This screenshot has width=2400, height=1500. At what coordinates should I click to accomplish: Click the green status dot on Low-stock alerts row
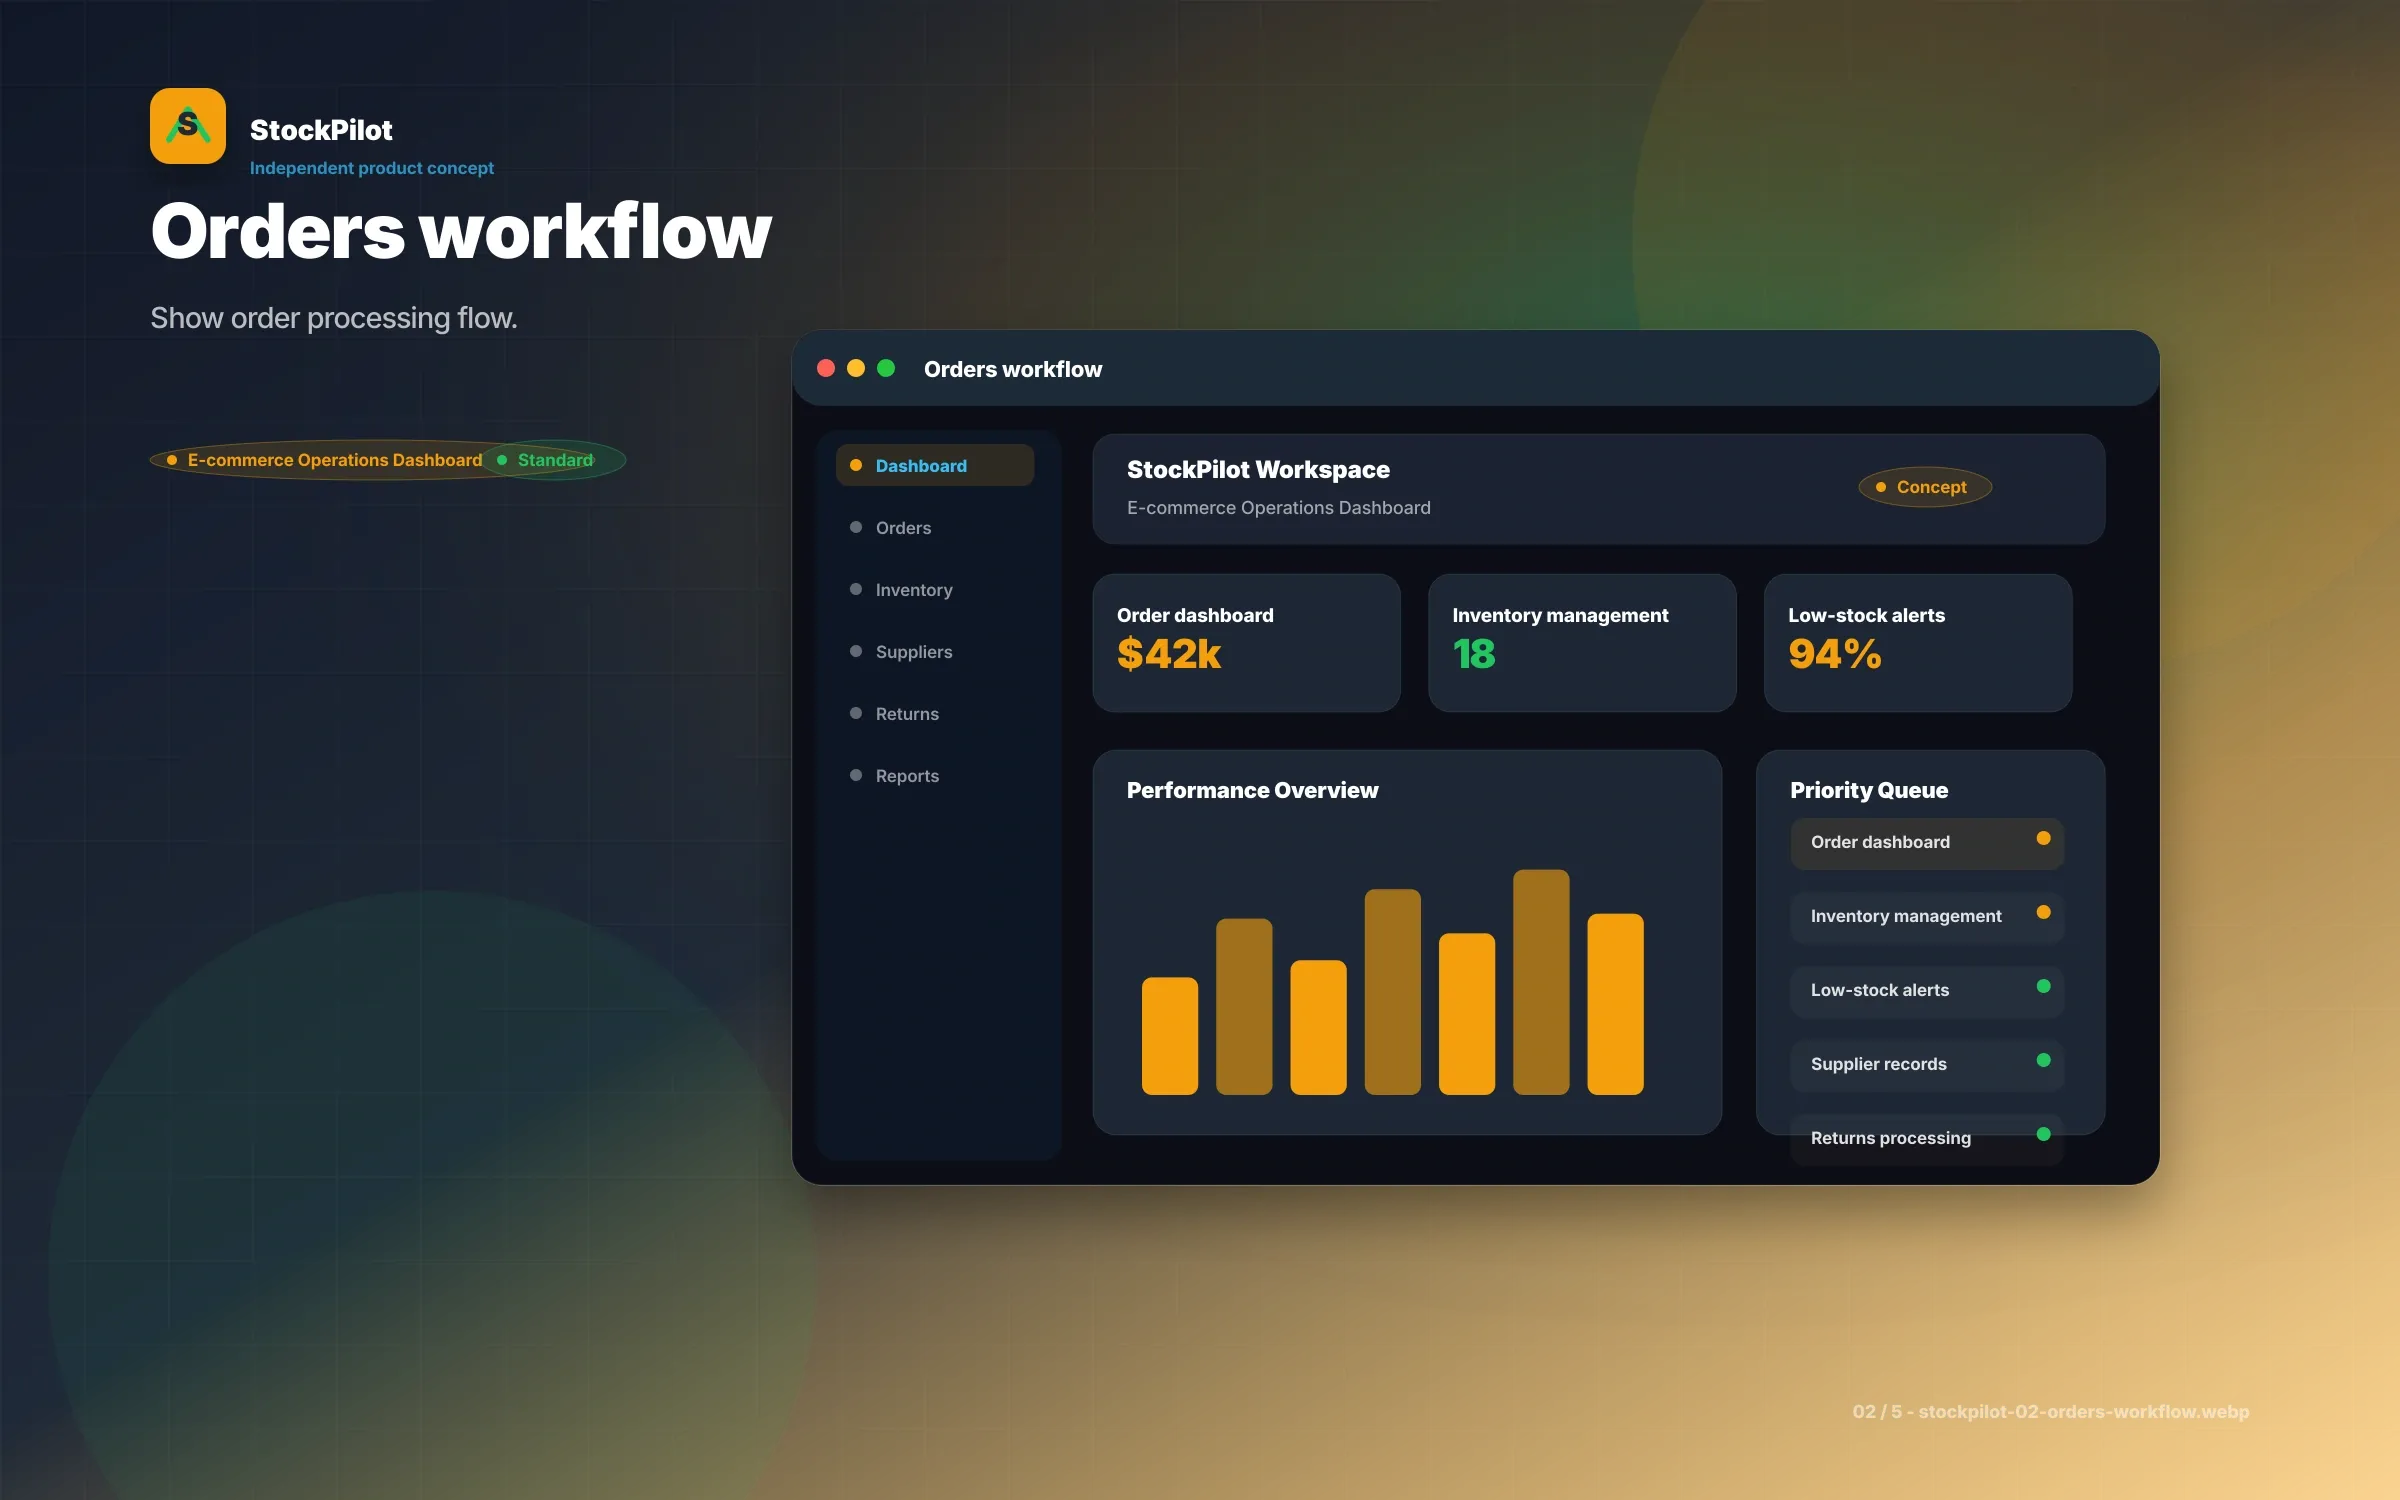[x=2043, y=986]
